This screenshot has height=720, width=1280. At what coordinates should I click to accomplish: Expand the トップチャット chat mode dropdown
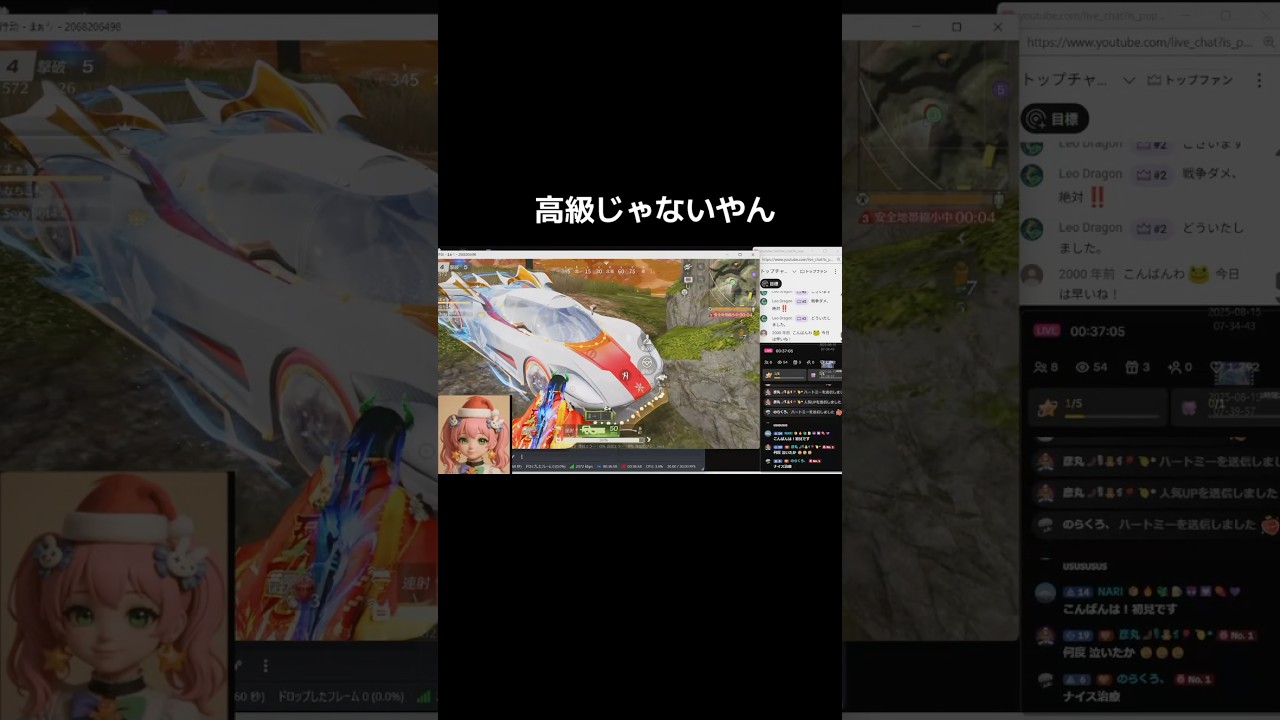click(x=1128, y=80)
